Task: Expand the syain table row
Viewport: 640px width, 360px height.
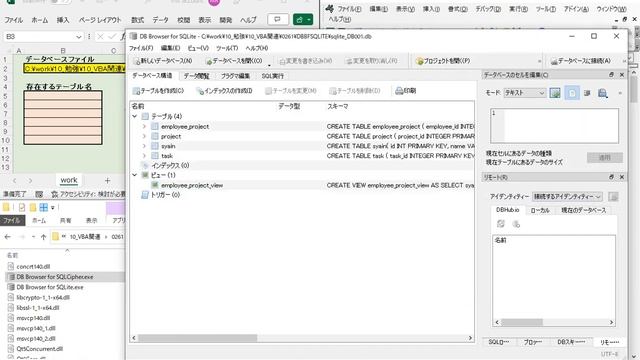Action: (144, 146)
